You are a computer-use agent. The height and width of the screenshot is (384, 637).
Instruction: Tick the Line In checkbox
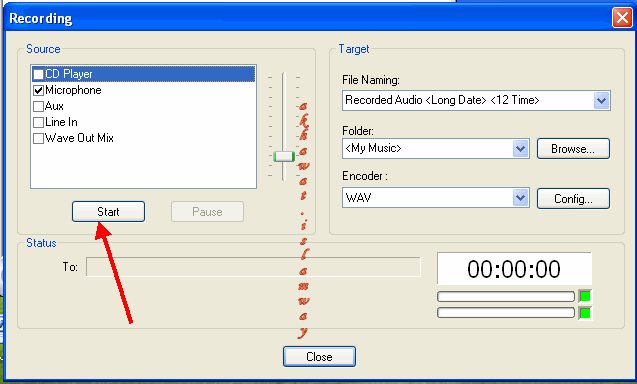click(38, 122)
